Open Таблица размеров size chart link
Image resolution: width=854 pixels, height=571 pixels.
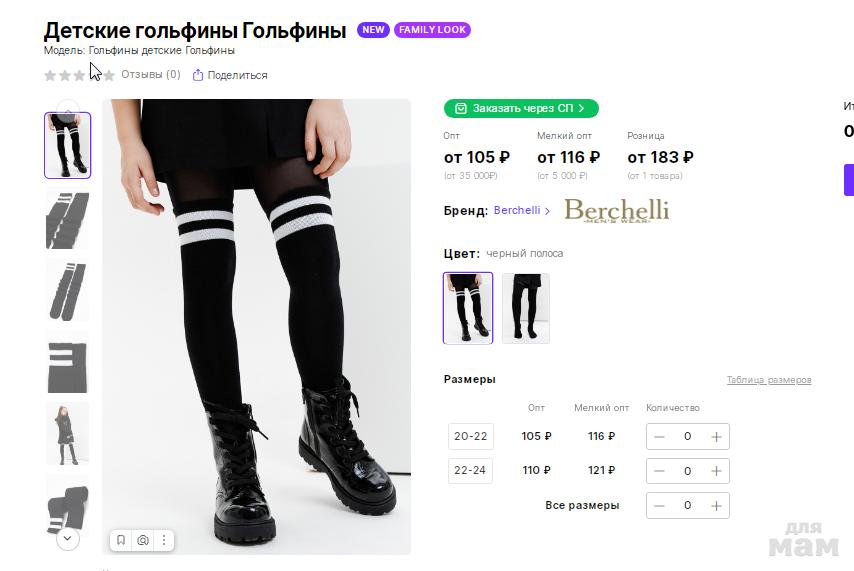point(768,380)
